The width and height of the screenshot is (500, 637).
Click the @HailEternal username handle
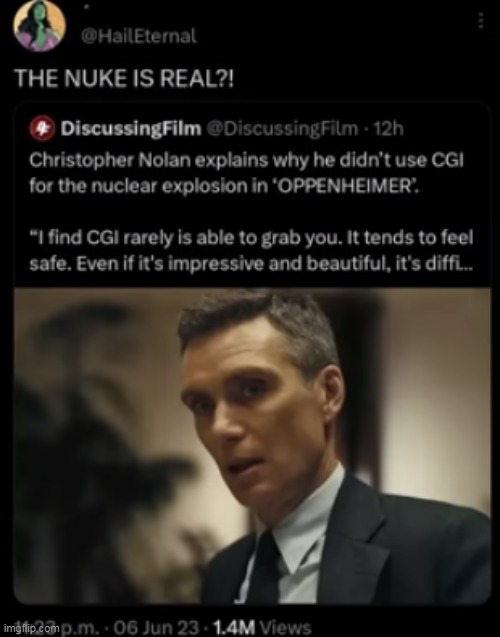click(x=139, y=36)
